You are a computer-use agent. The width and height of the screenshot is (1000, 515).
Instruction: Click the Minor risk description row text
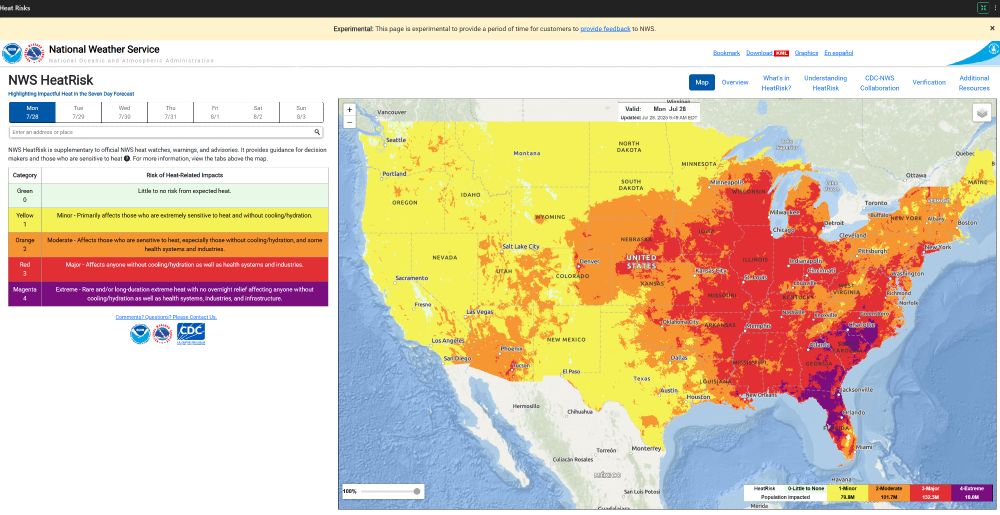(185, 215)
